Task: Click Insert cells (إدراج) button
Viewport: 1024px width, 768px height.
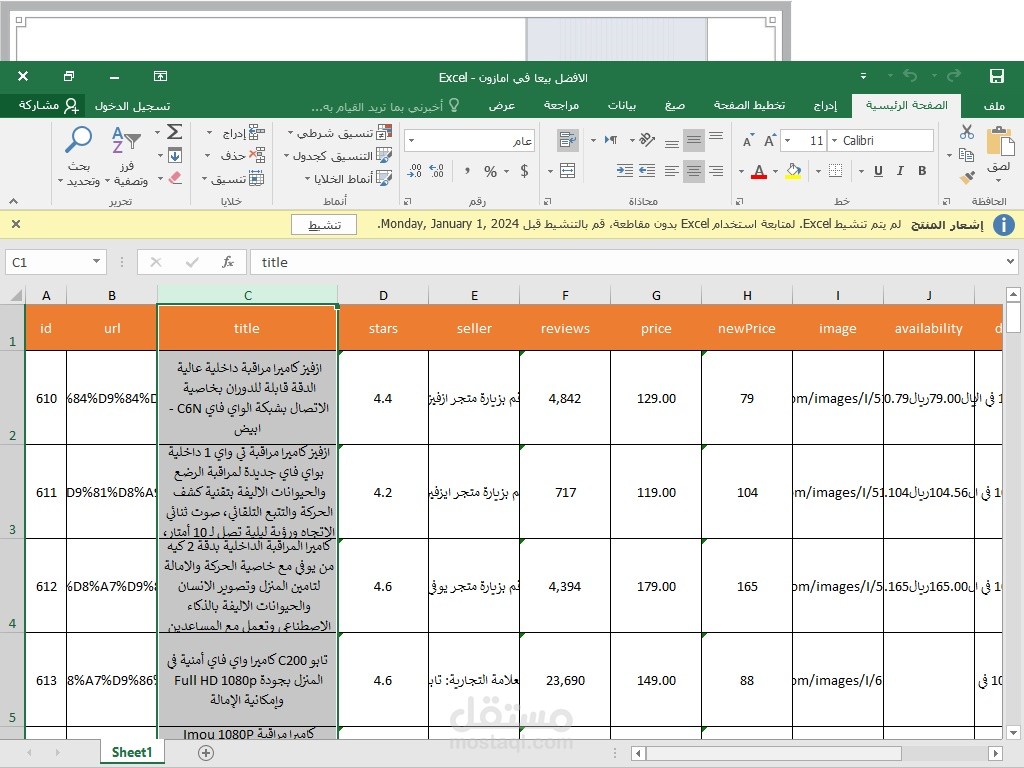Action: click(x=235, y=133)
